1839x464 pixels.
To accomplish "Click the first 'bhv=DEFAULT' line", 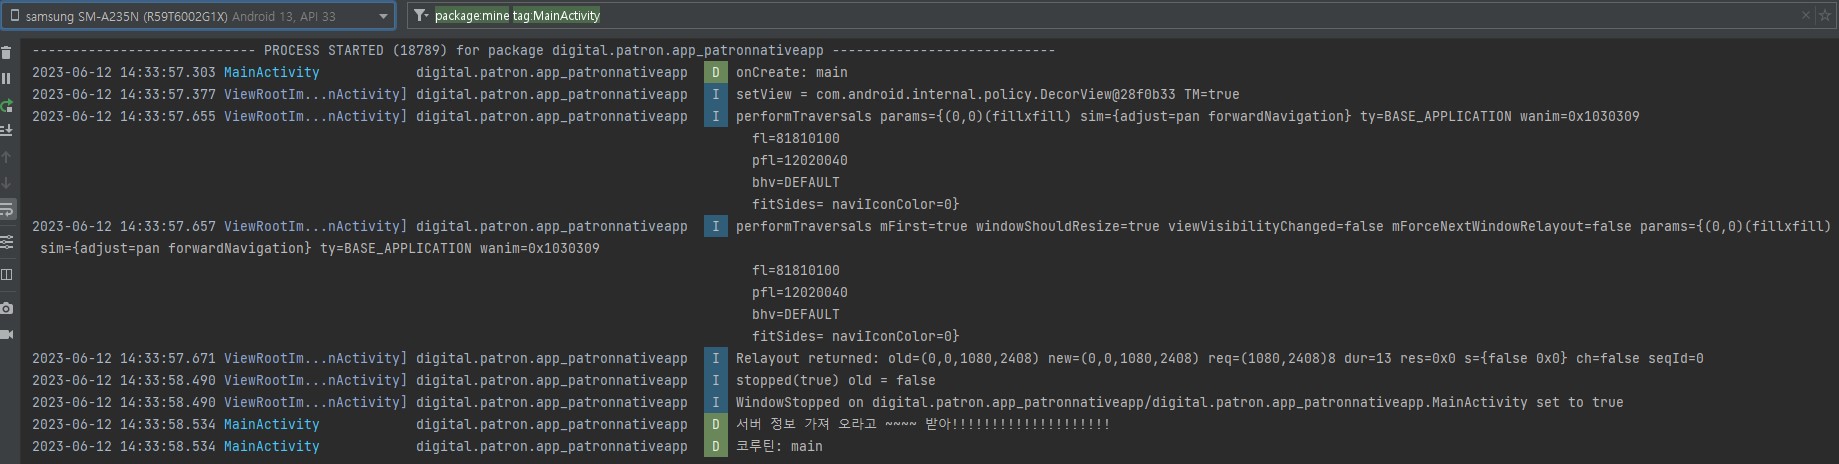I will coord(796,182).
